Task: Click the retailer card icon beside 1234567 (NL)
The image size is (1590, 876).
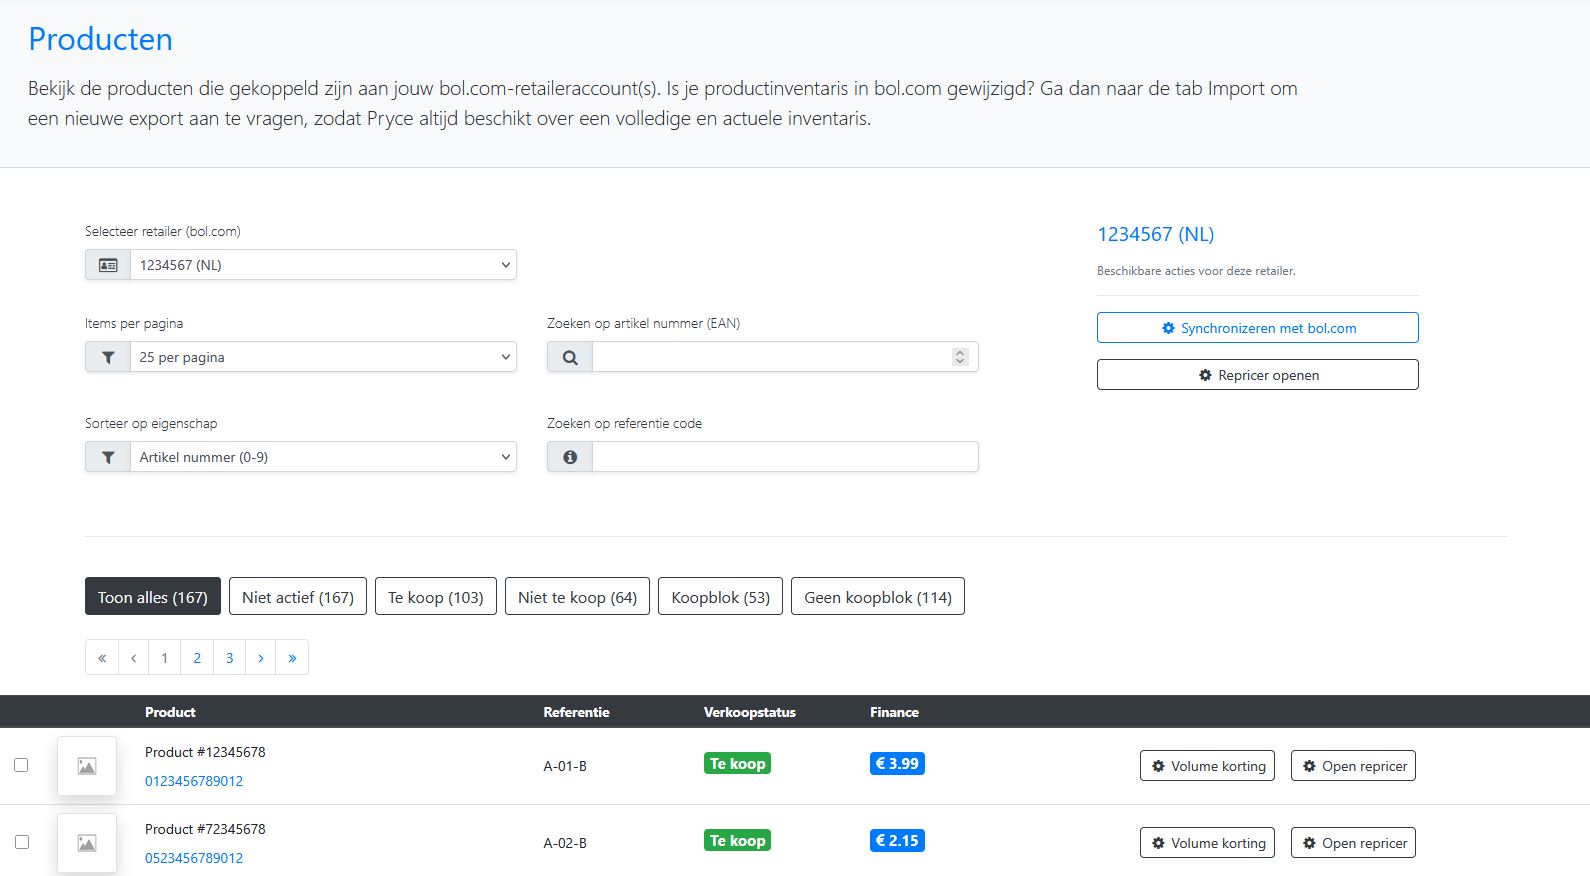Action: [108, 265]
